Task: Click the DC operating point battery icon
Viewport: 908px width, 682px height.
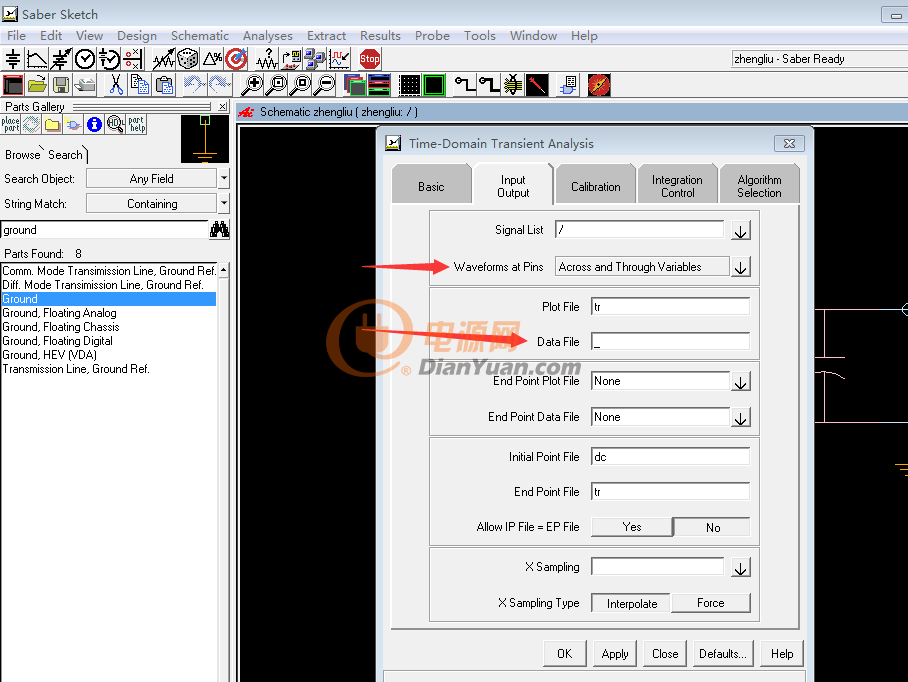Action: tap(13, 59)
